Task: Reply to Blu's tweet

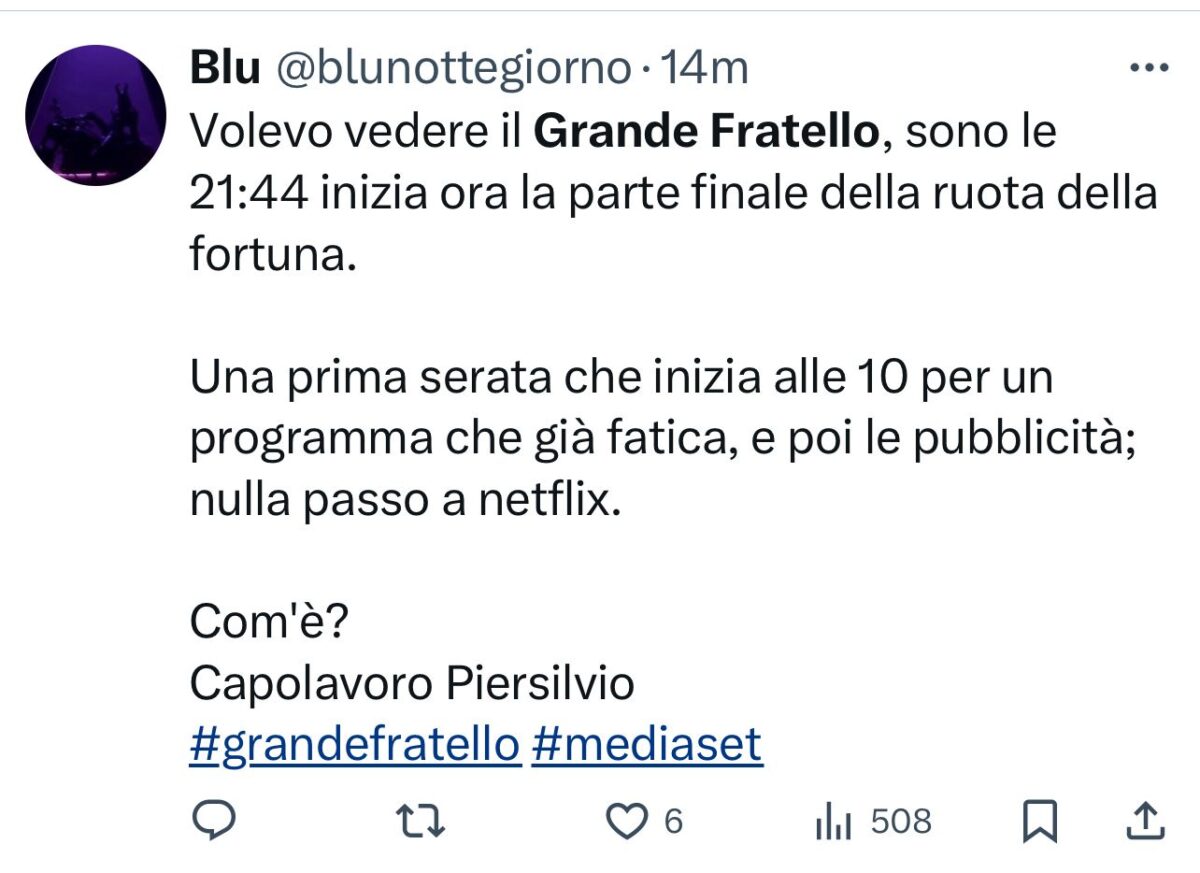Action: point(212,822)
